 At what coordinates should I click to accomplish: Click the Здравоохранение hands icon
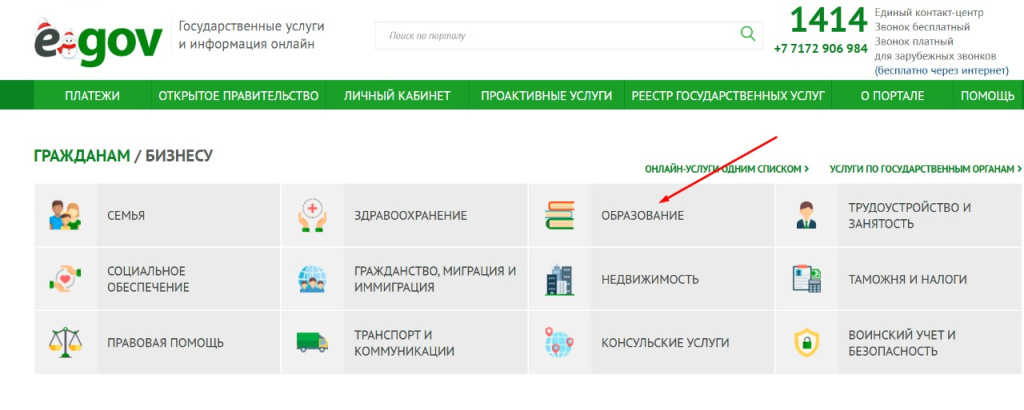(312, 215)
